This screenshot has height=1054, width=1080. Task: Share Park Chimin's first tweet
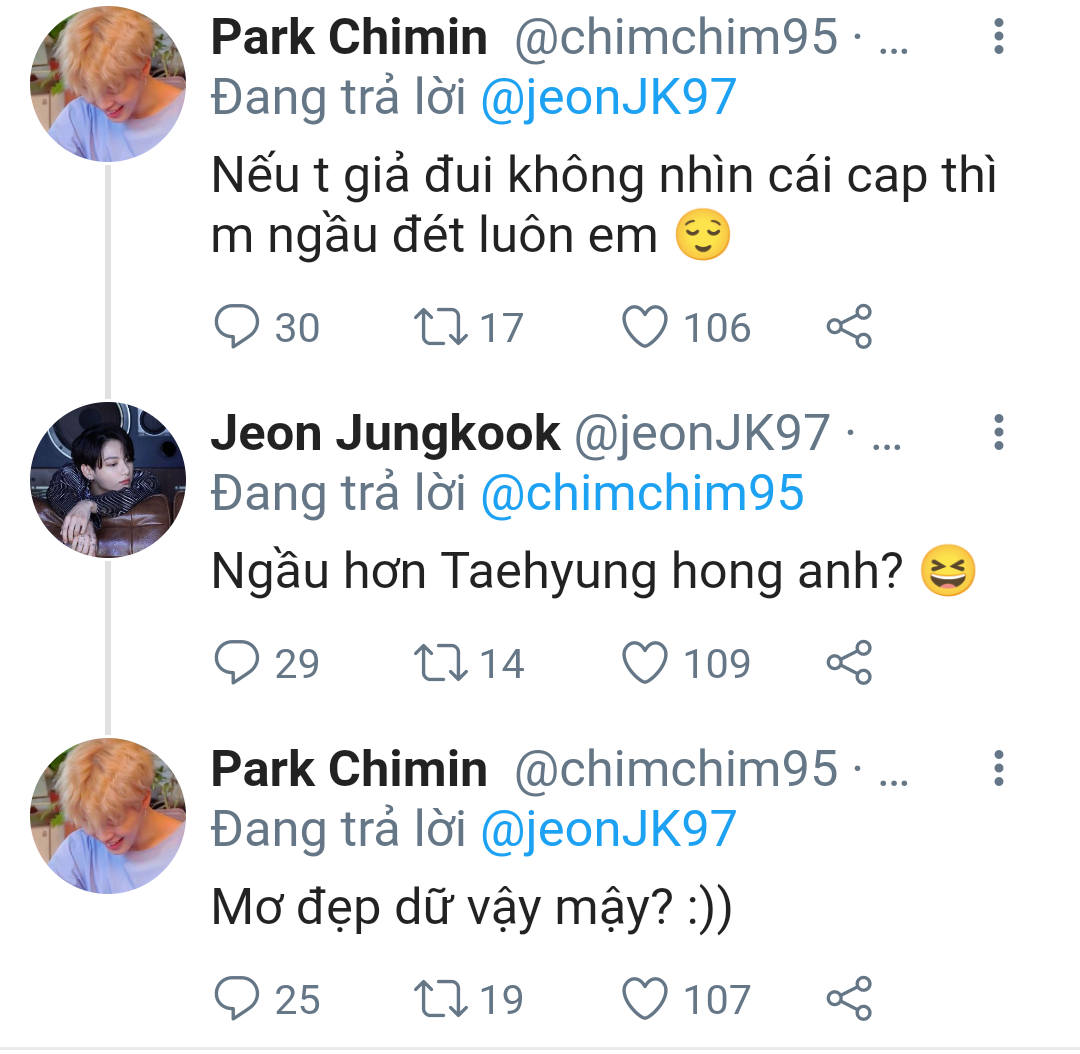(849, 328)
